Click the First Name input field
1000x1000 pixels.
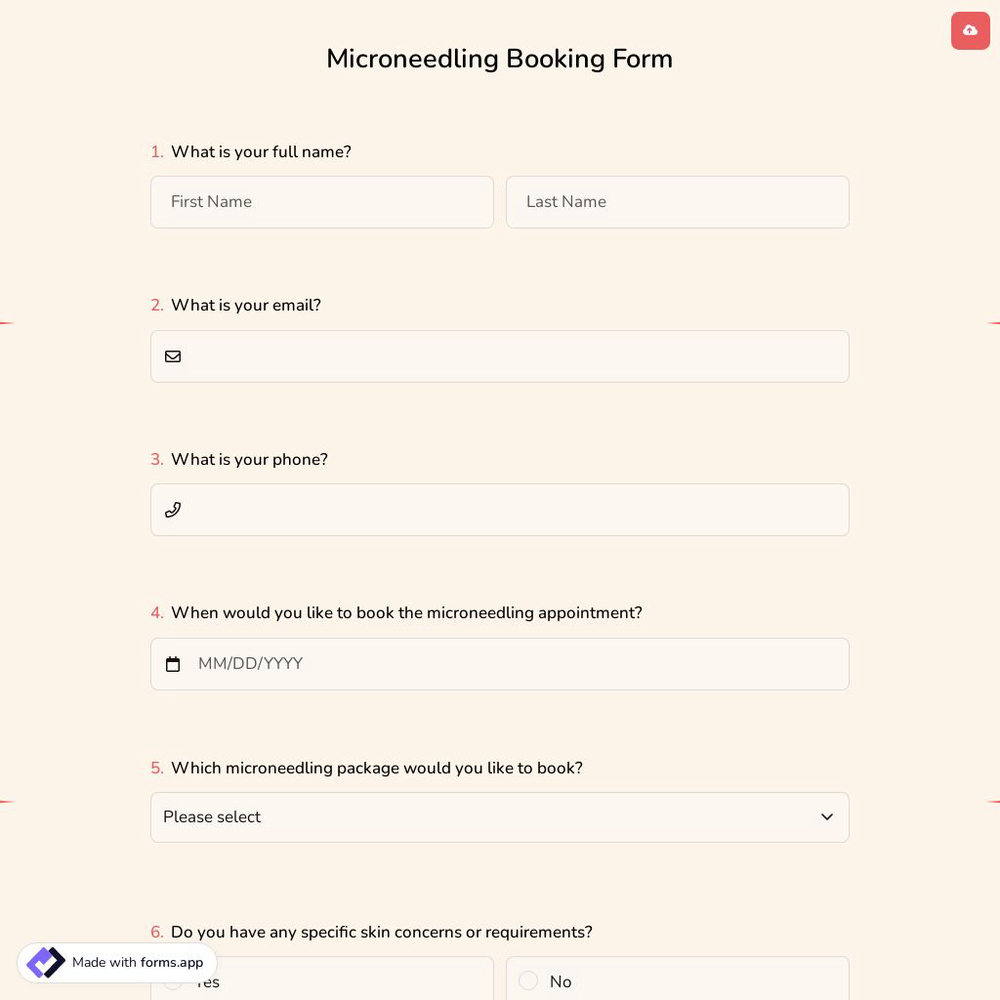pyautogui.click(x=322, y=202)
